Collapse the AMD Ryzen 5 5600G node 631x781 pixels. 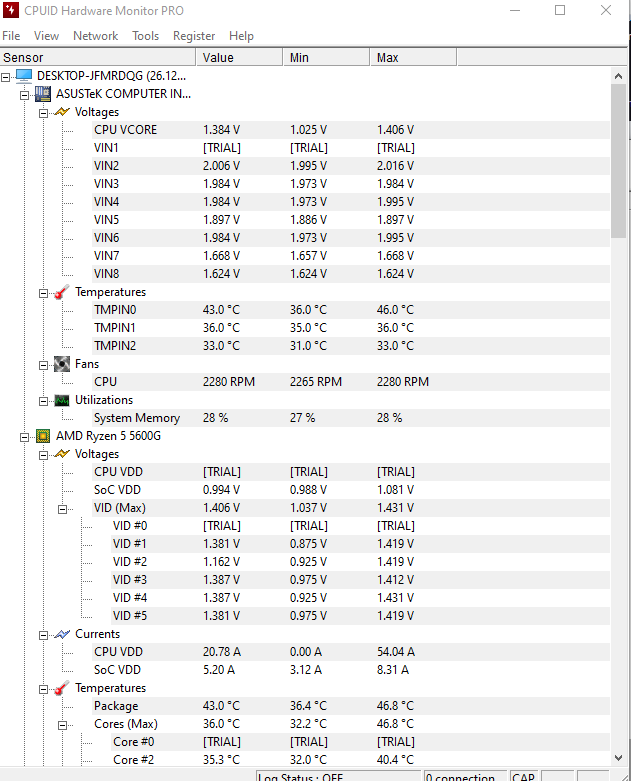coord(24,437)
